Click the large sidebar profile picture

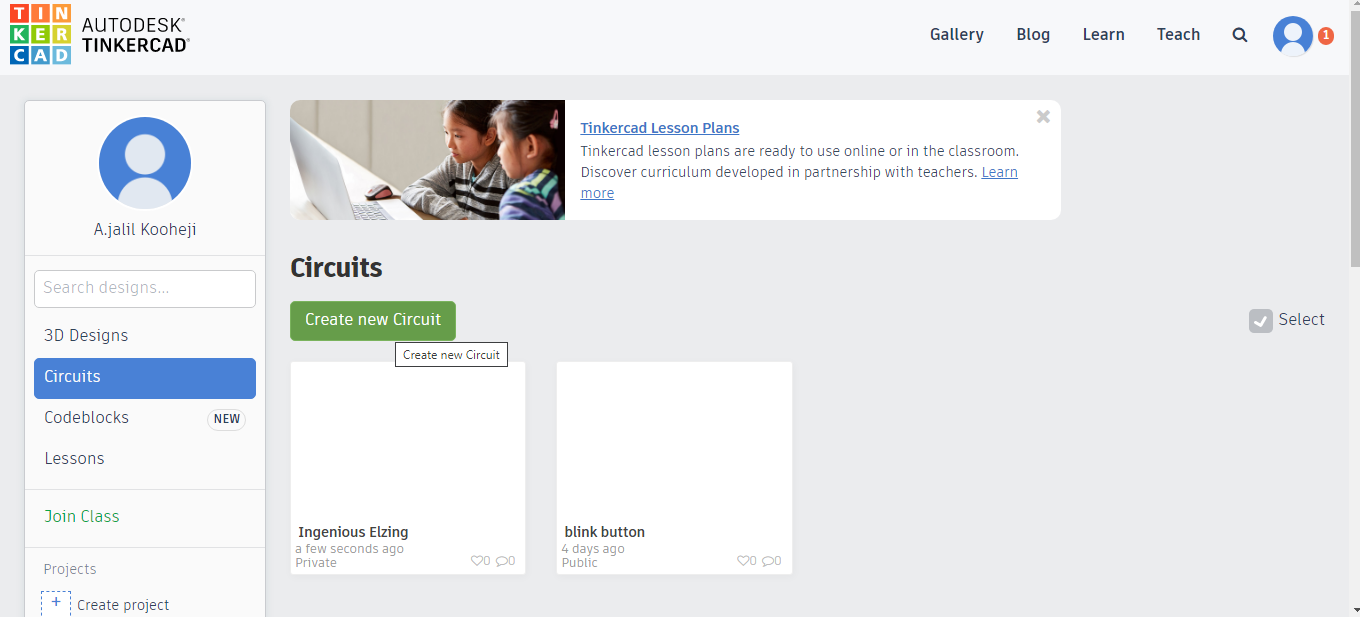click(145, 163)
